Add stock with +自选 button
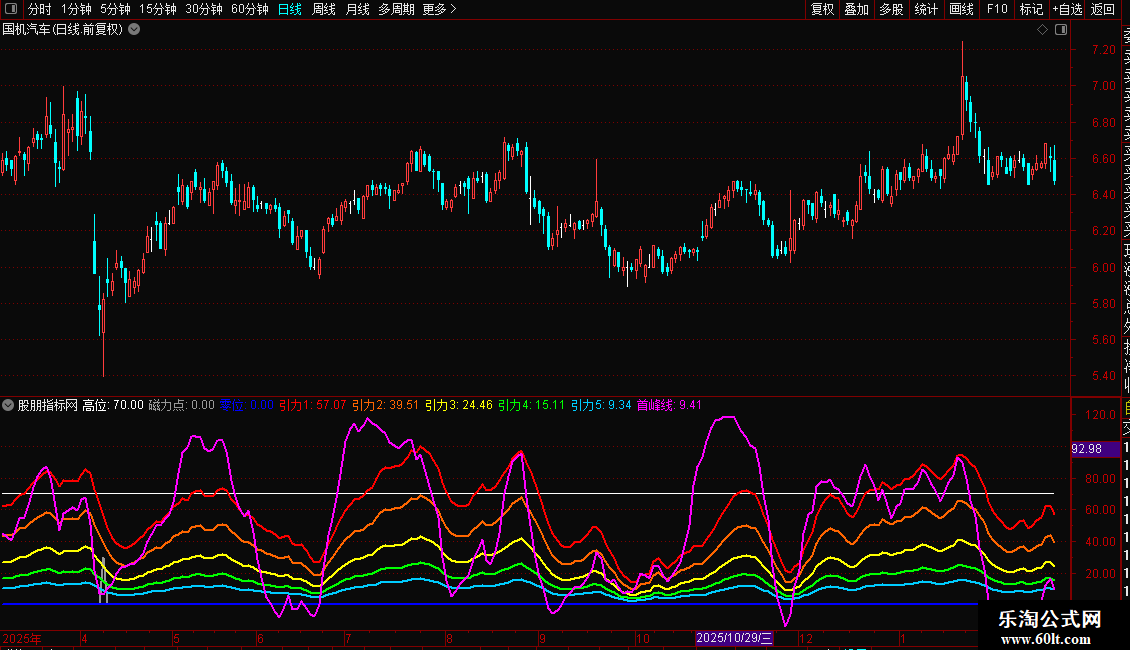 click(x=1067, y=9)
